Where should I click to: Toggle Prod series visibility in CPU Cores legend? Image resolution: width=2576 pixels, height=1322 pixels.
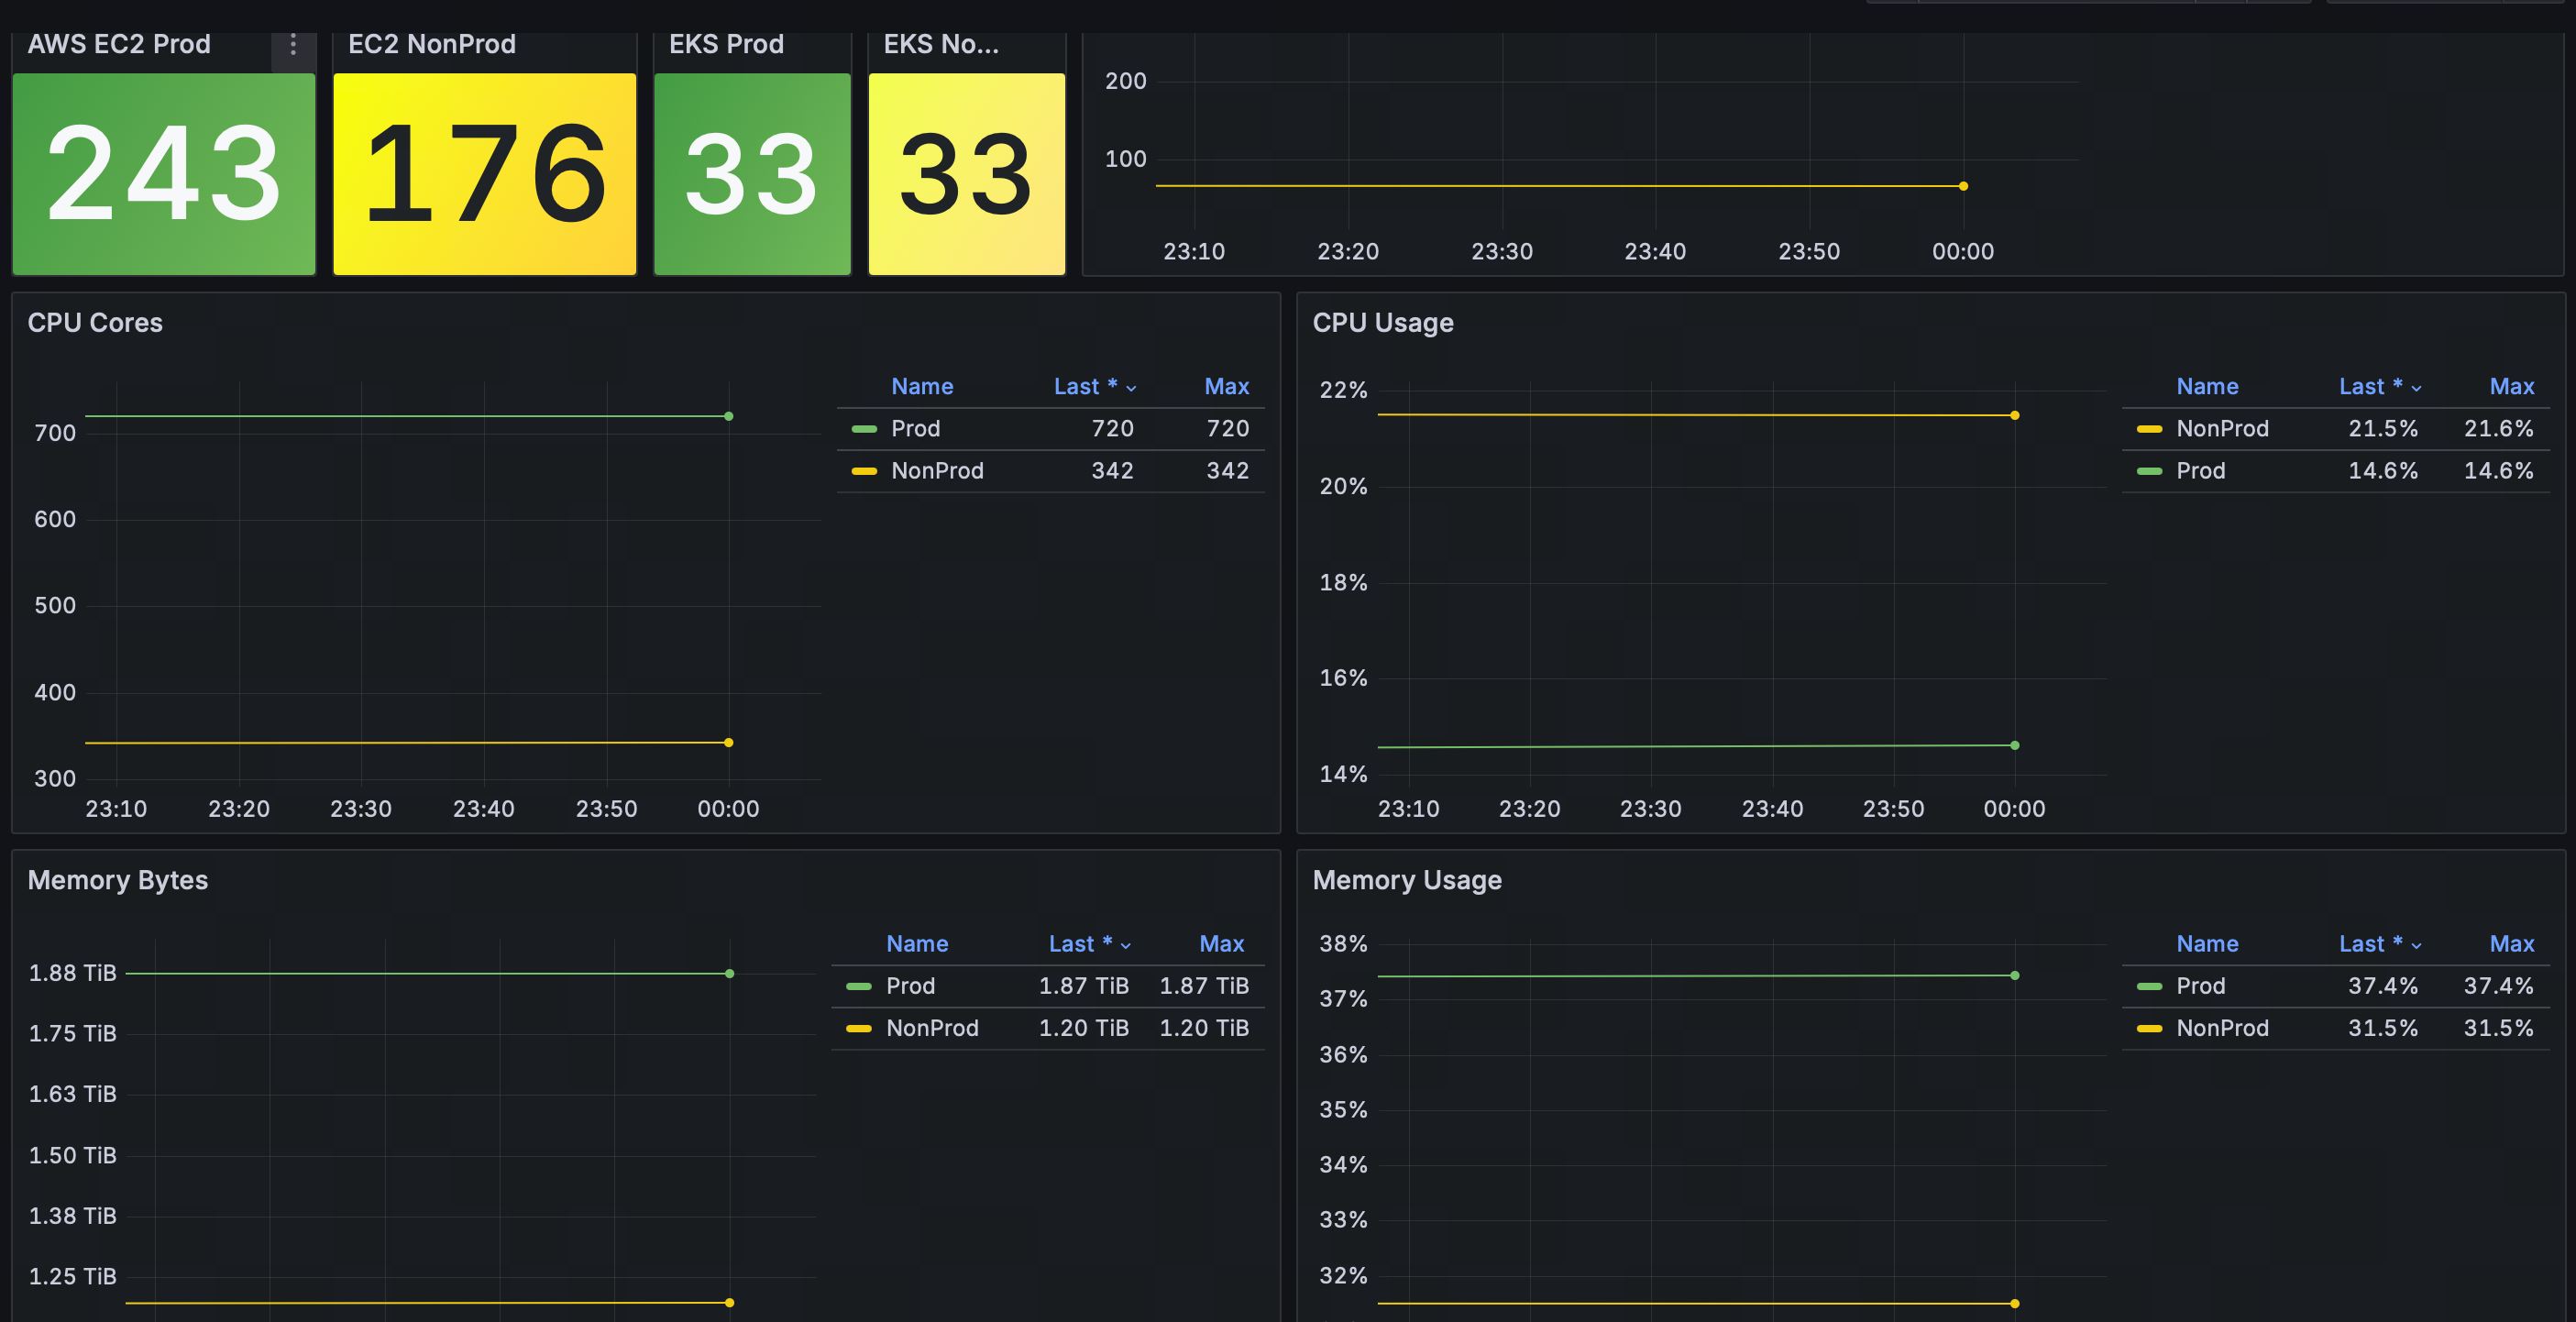tap(915, 429)
